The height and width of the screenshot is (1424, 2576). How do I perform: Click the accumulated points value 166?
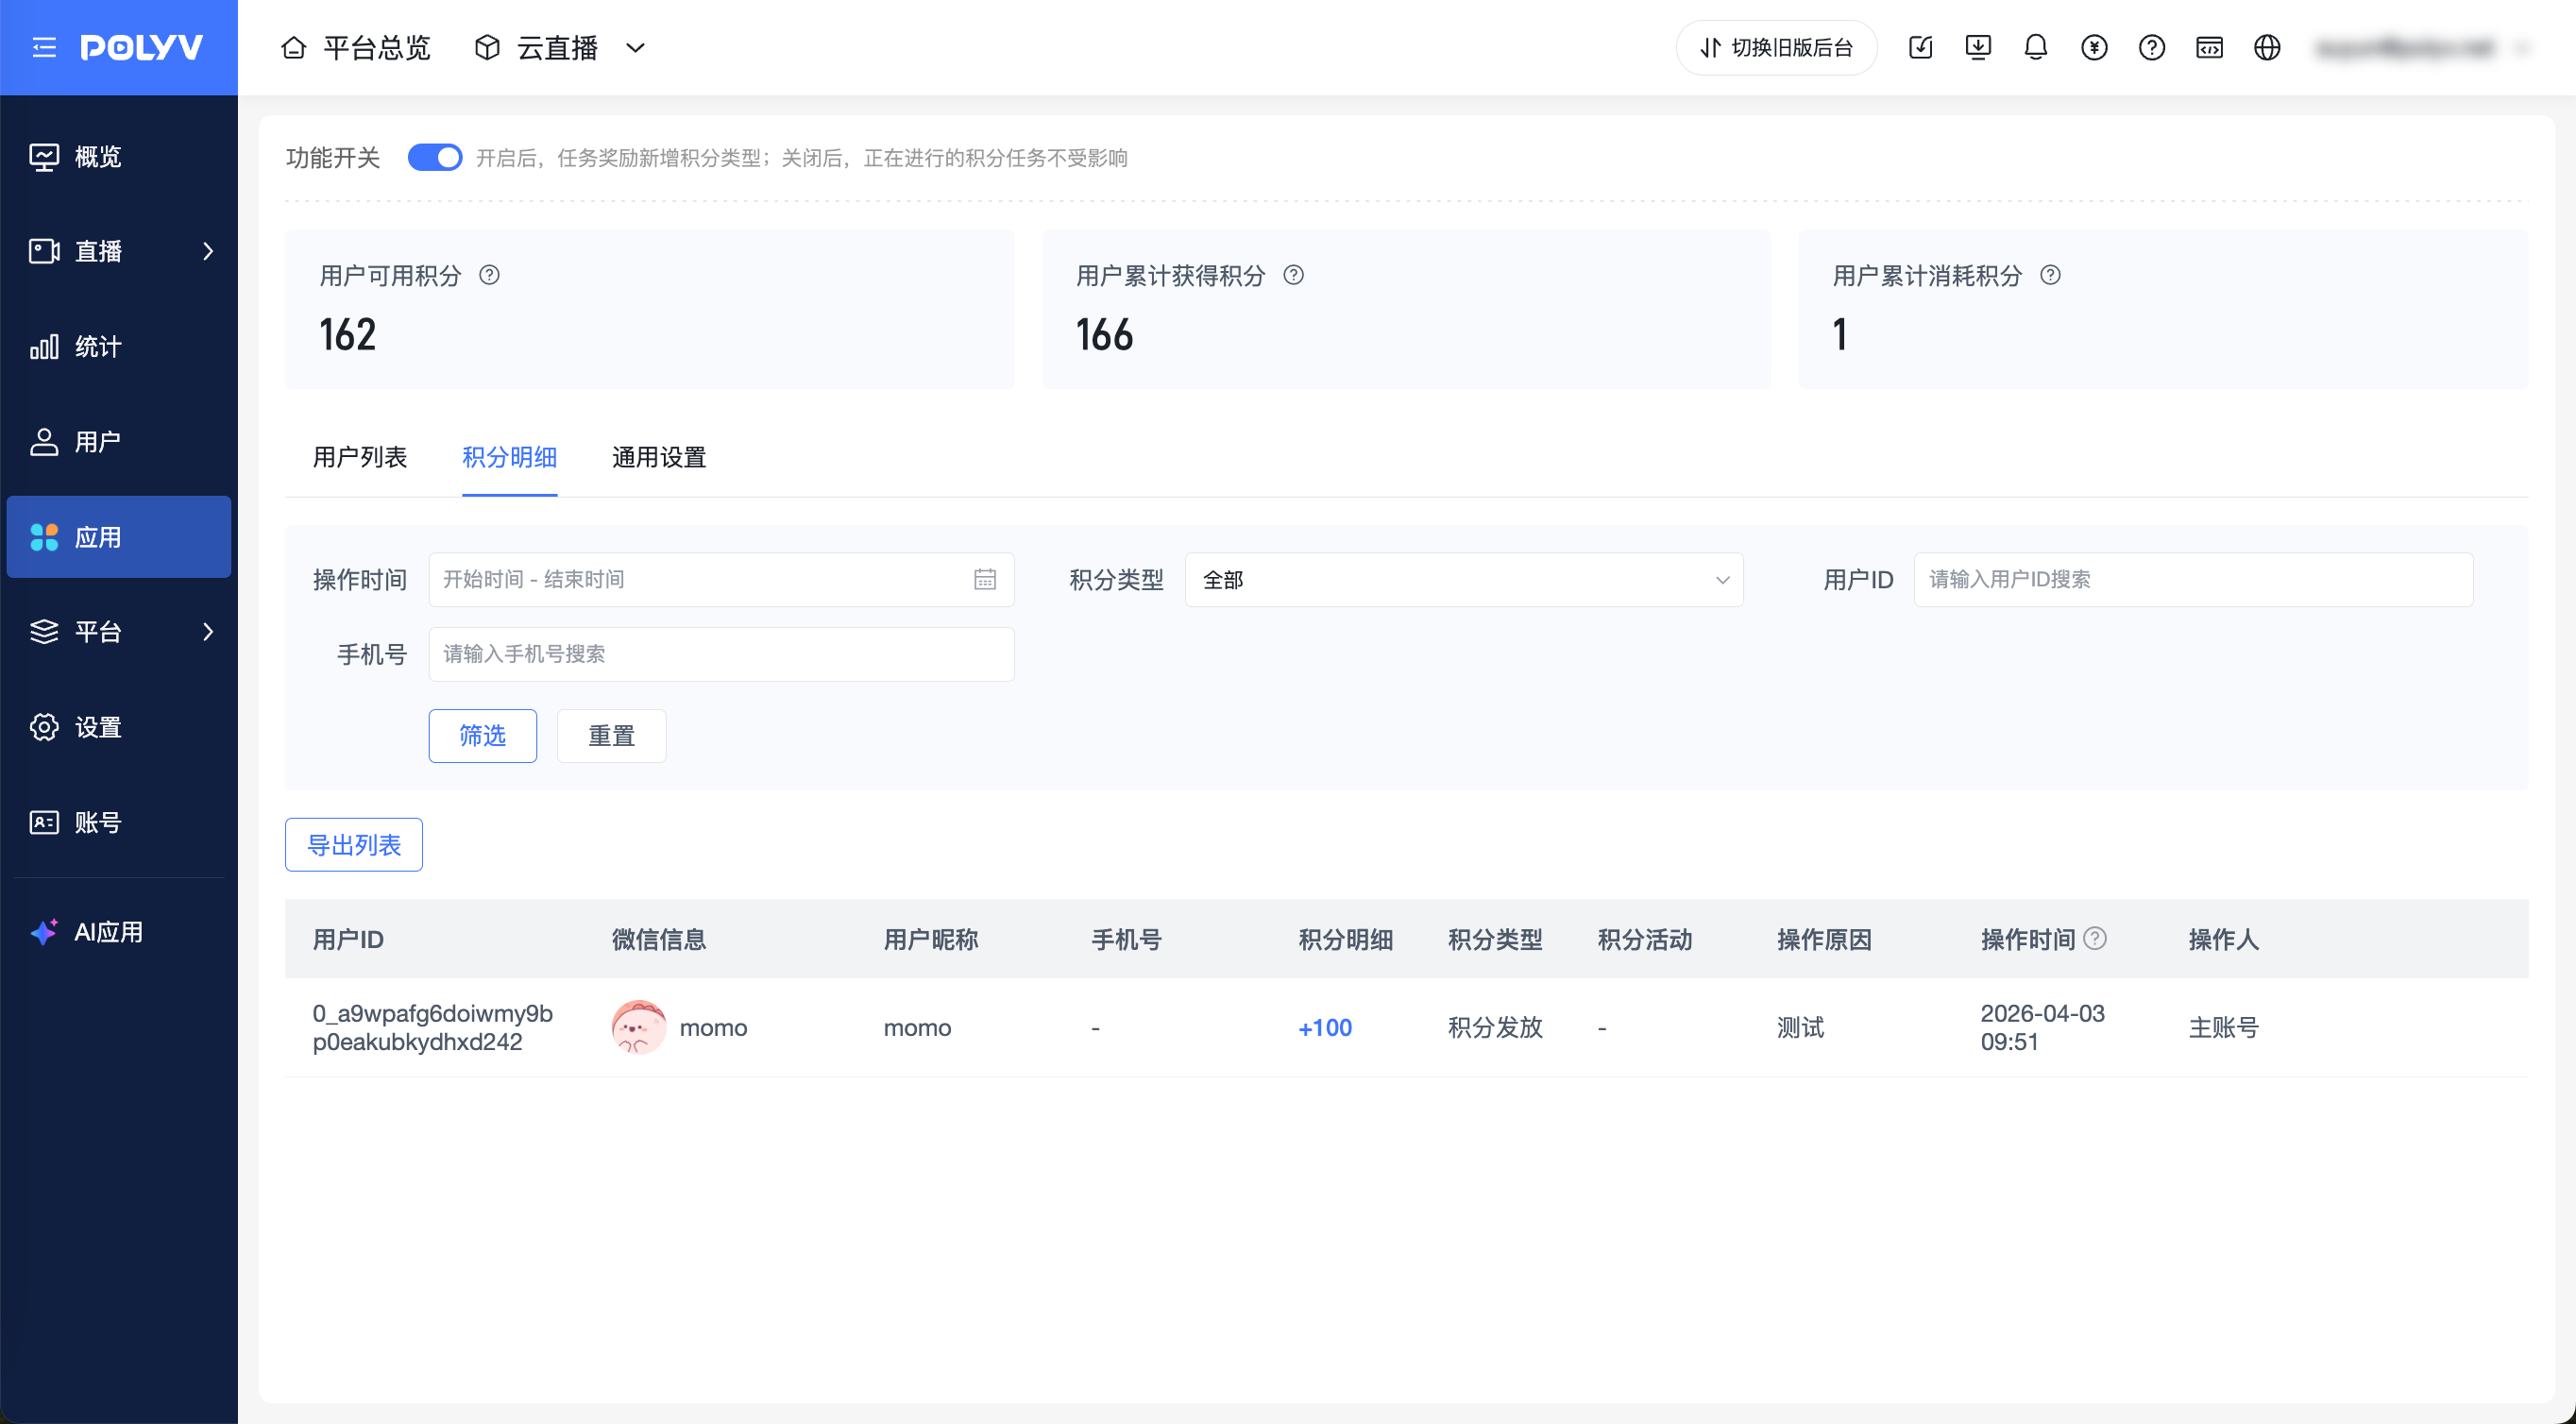pos(1104,334)
